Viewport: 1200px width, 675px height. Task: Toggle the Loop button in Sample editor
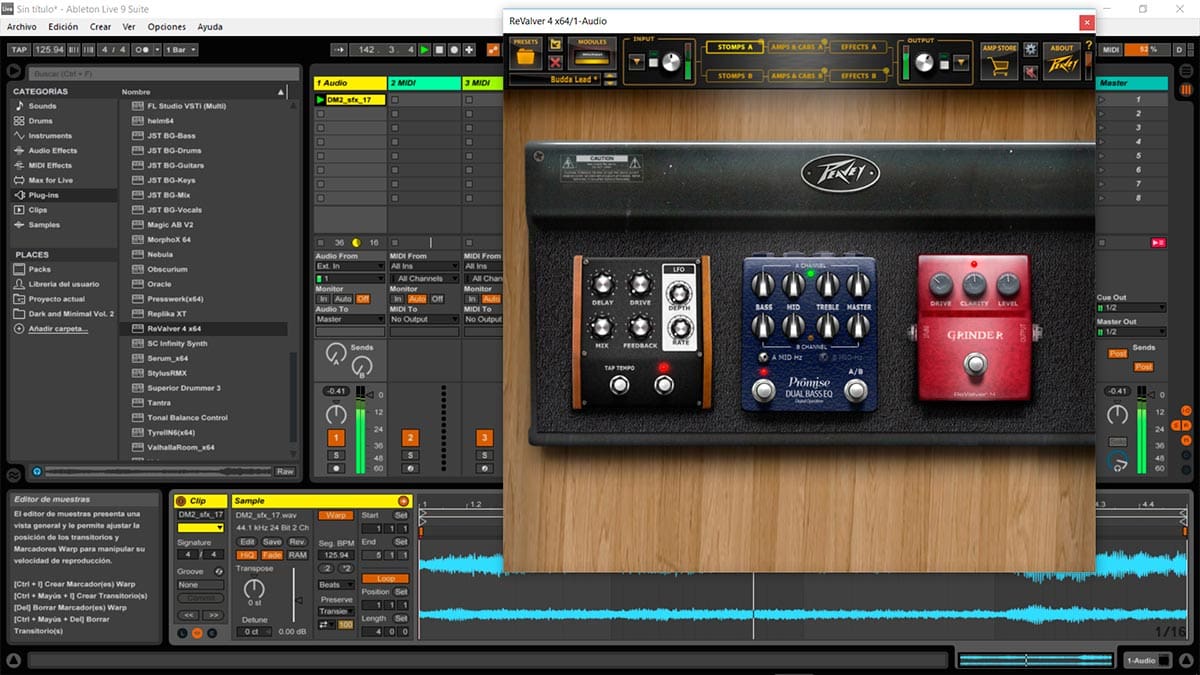point(385,578)
